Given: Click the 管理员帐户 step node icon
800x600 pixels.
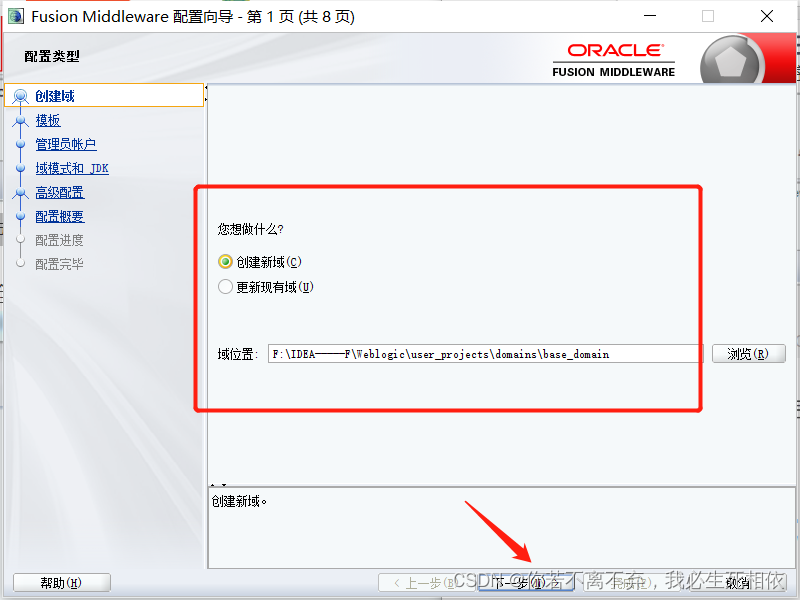Looking at the screenshot, I should 20,144.
